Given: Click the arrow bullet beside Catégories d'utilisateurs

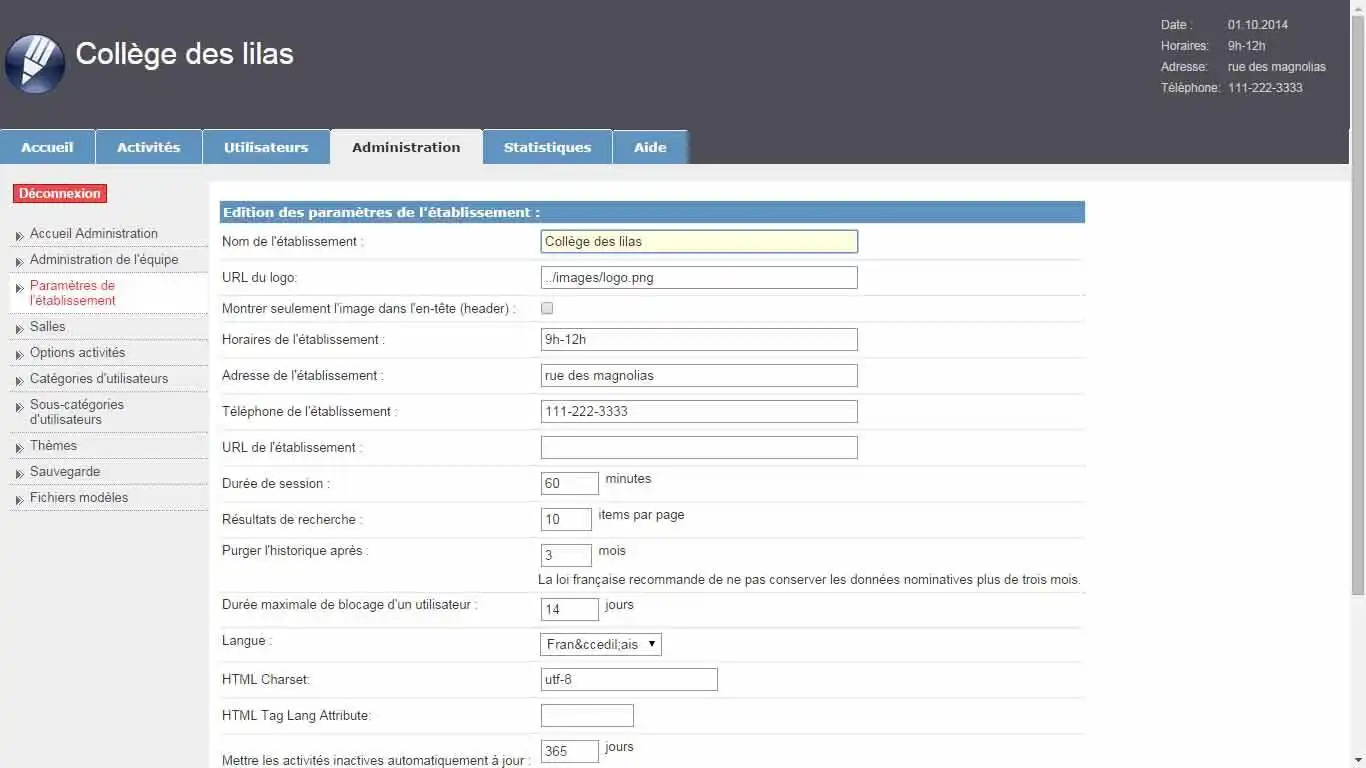Looking at the screenshot, I should (19, 380).
